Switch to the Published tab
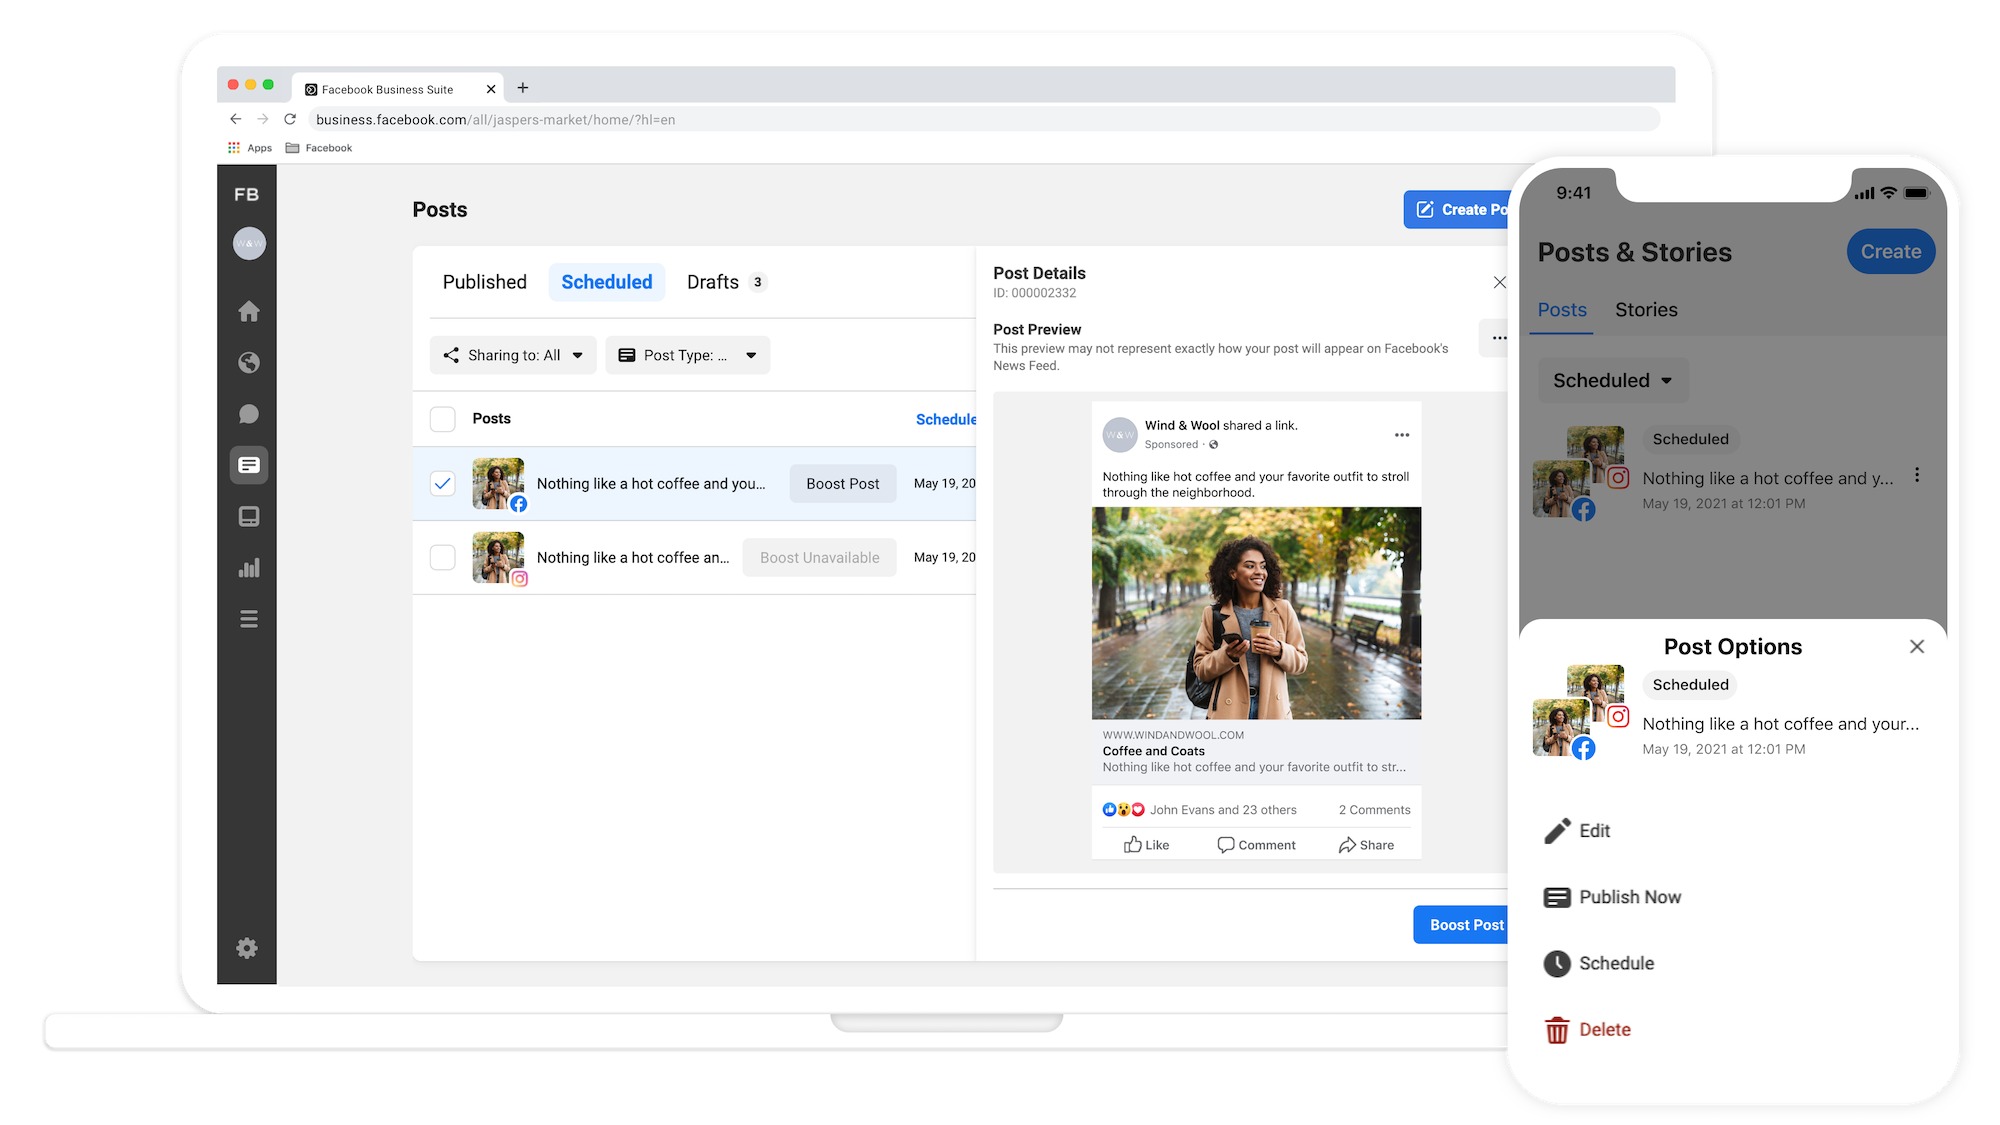This screenshot has width=2000, height=1125. 484,282
